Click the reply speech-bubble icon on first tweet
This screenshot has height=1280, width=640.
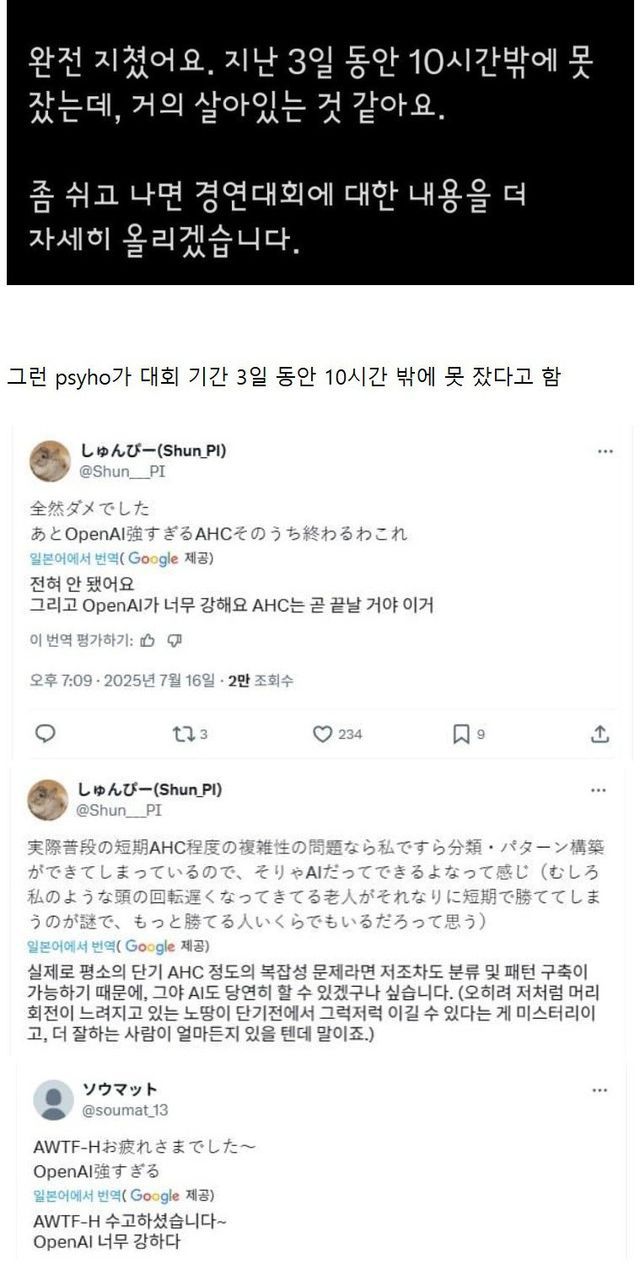[45, 734]
